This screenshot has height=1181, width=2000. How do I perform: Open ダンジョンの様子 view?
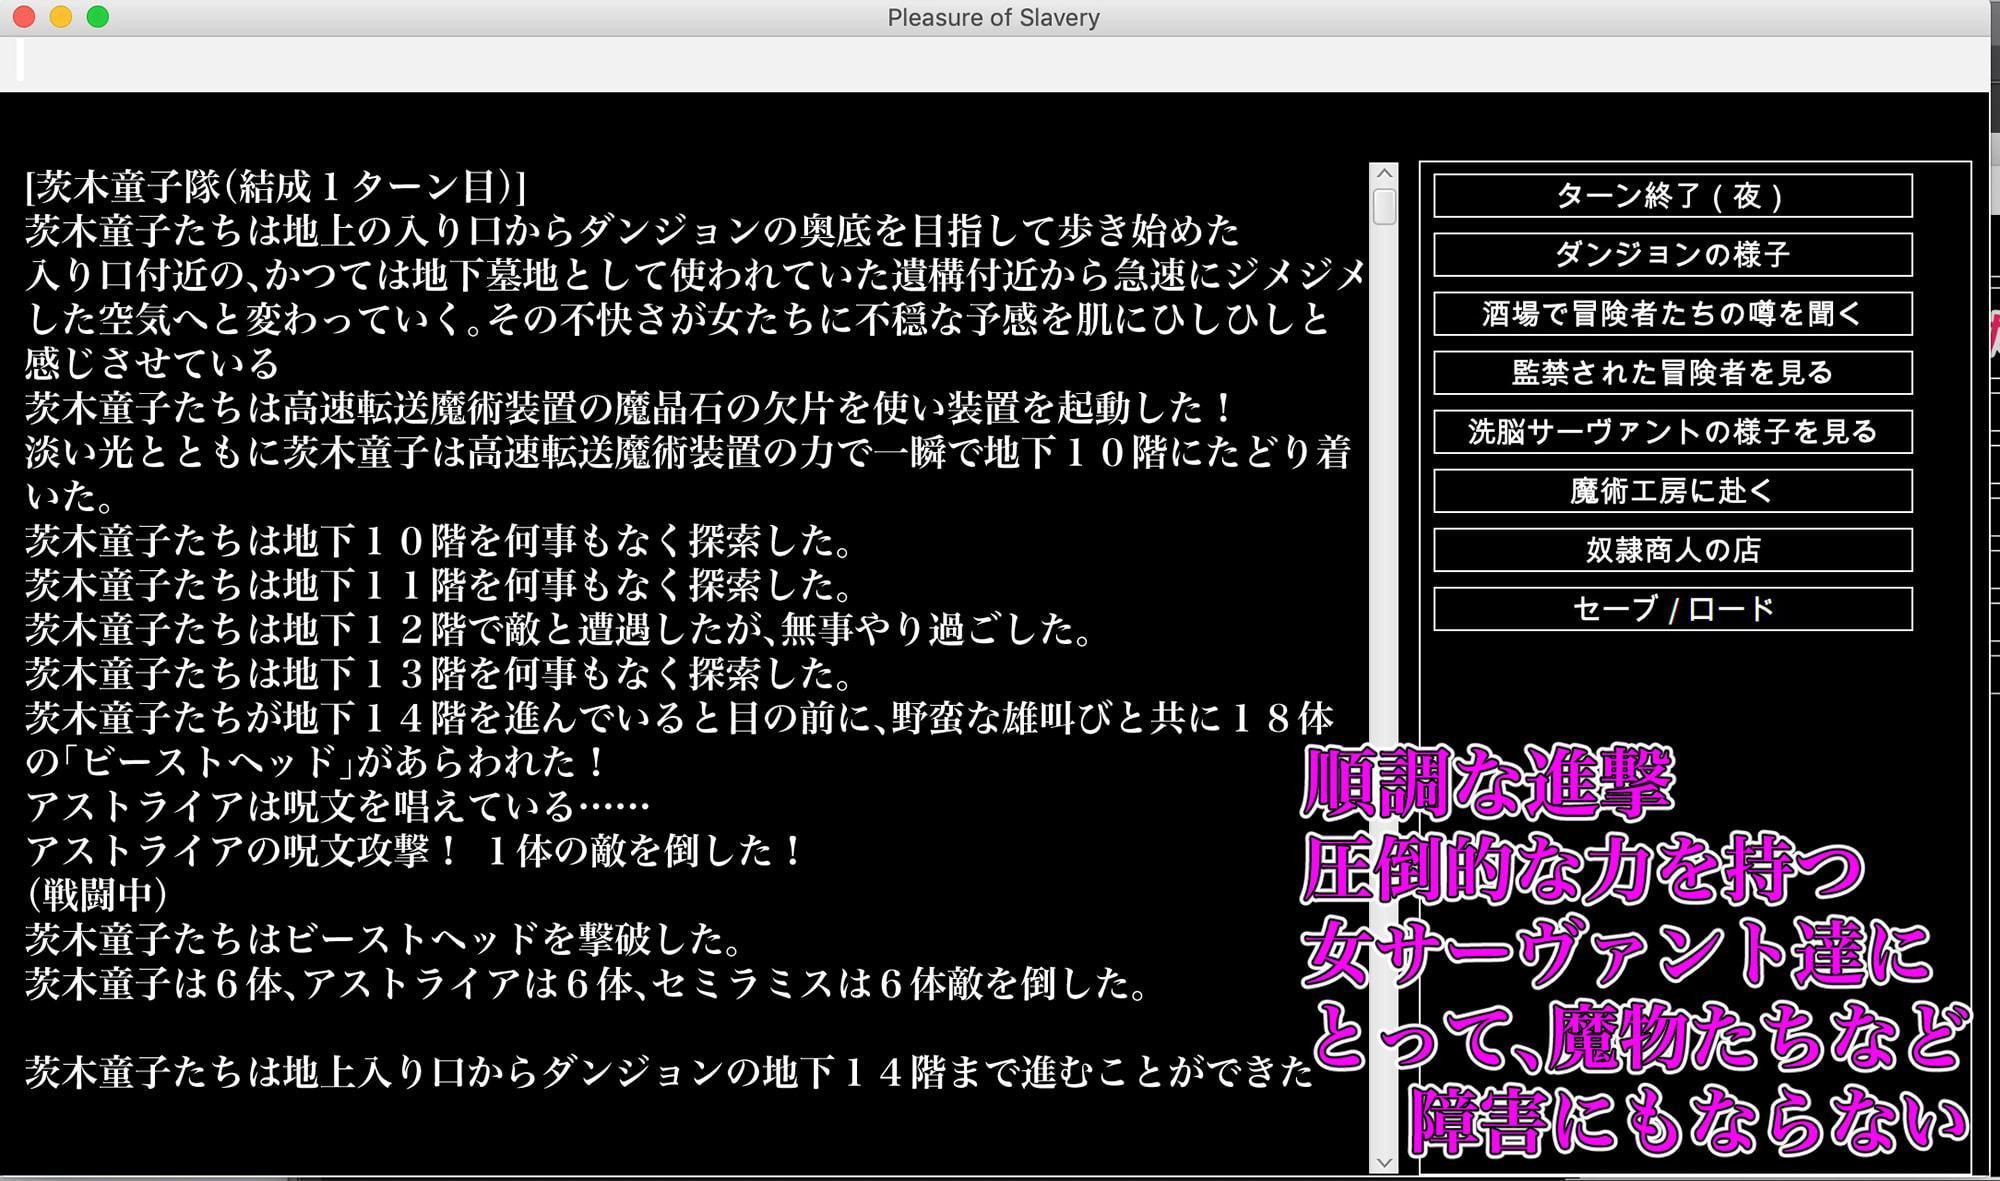1672,255
